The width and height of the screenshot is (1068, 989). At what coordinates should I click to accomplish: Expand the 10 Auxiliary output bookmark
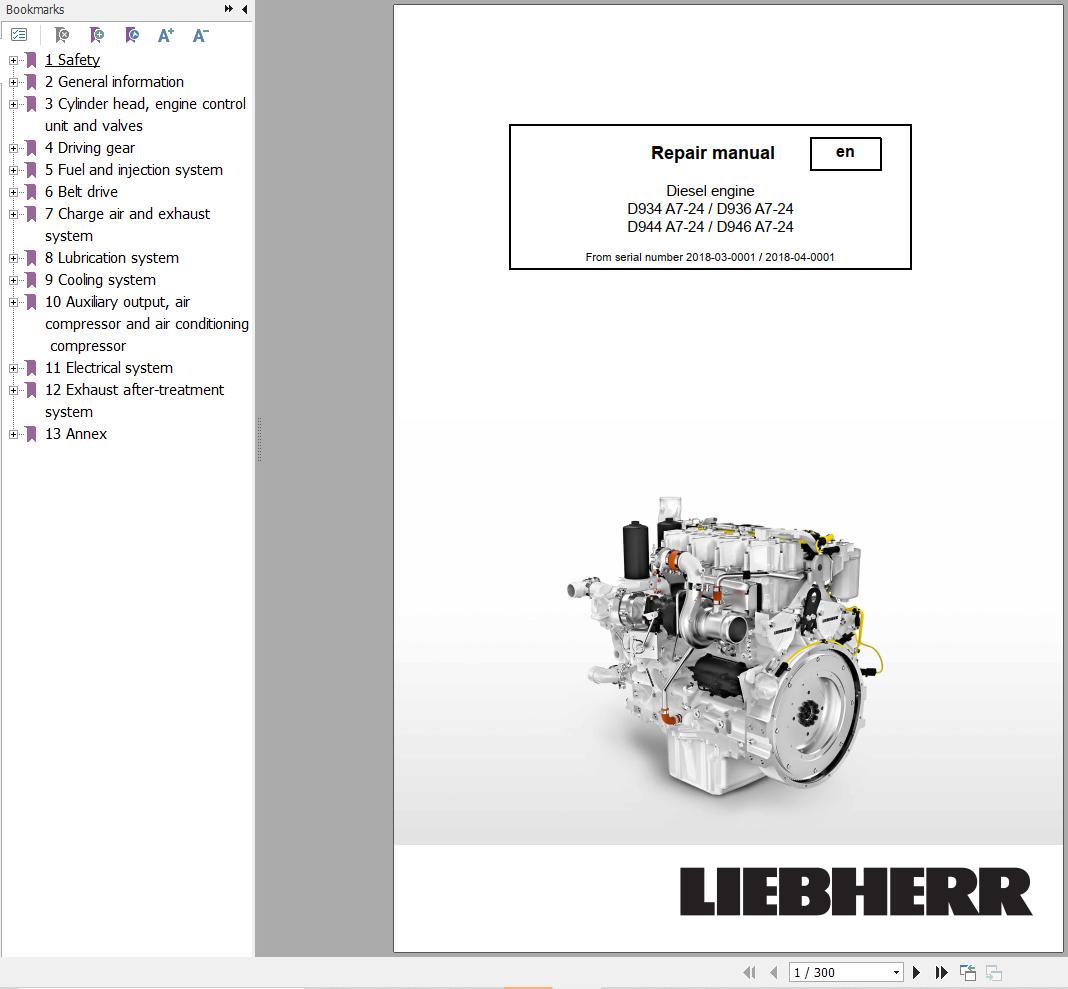tap(13, 302)
